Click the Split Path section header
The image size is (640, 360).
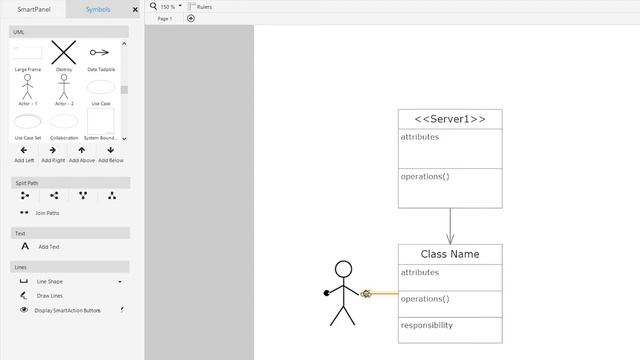[71, 183]
